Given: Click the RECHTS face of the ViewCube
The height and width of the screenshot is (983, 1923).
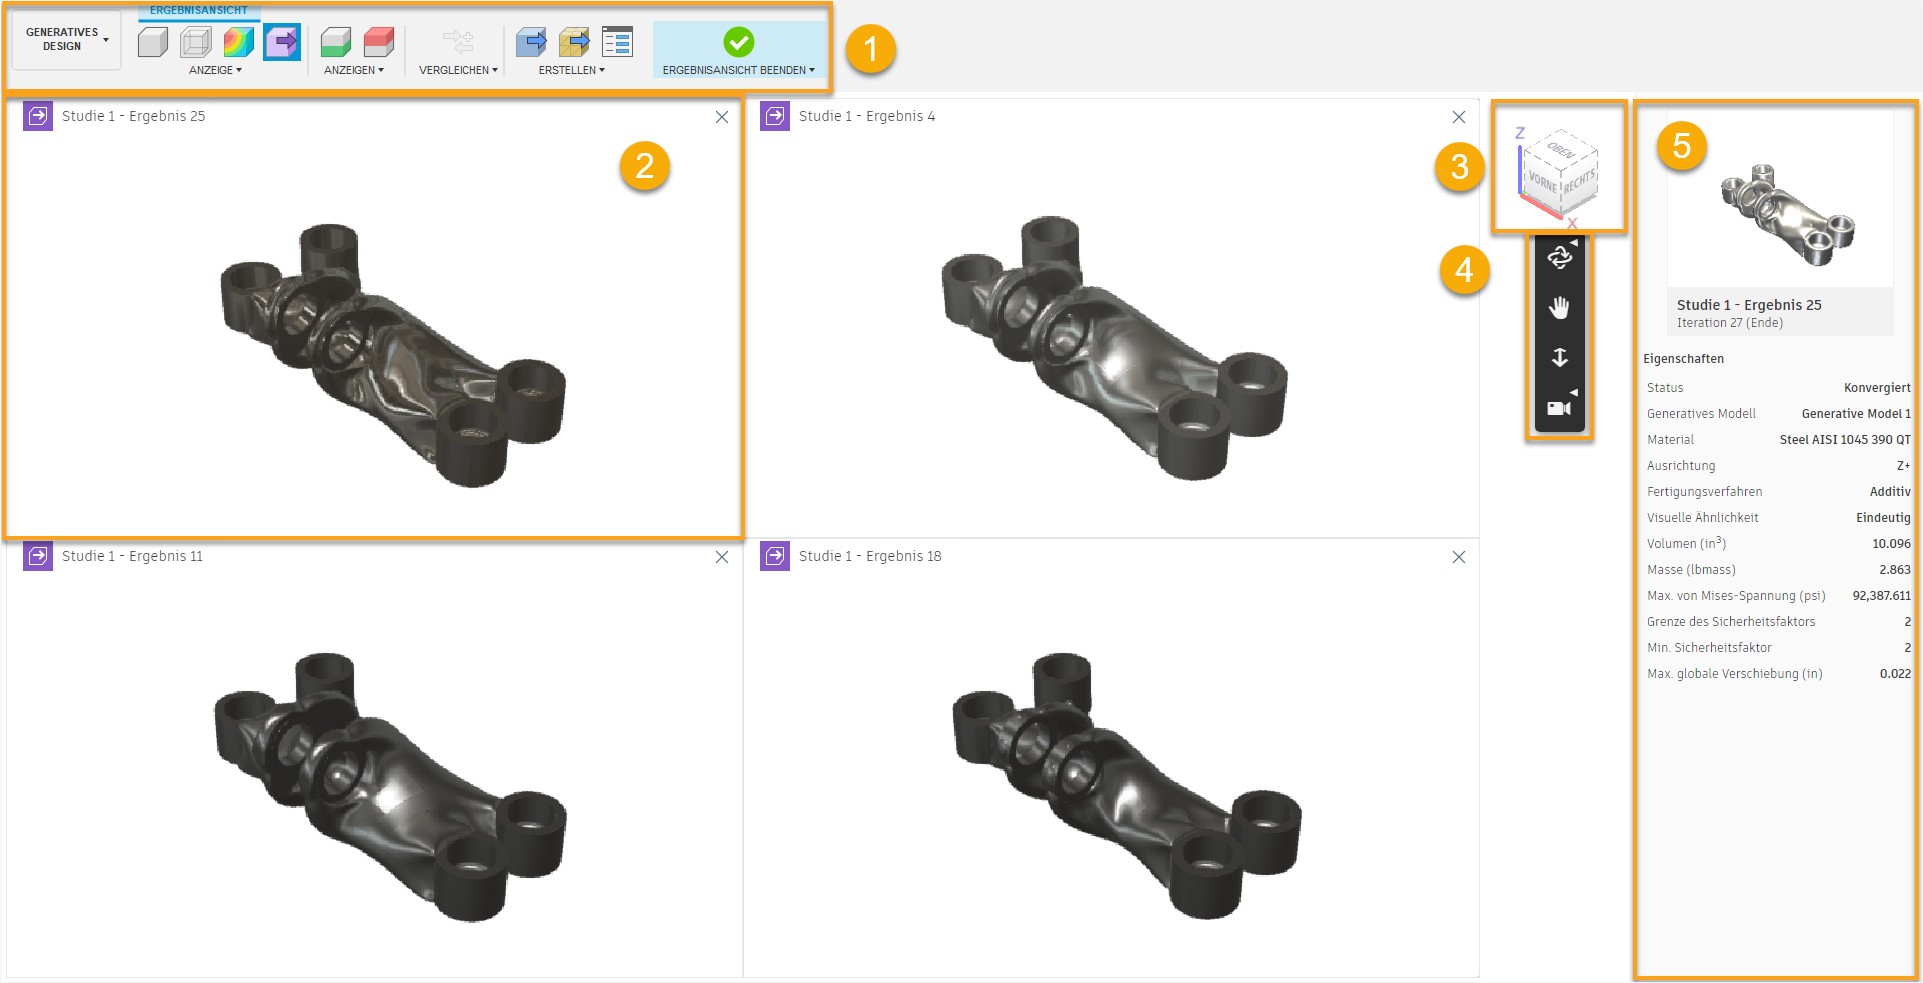Looking at the screenshot, I should (x=1579, y=182).
